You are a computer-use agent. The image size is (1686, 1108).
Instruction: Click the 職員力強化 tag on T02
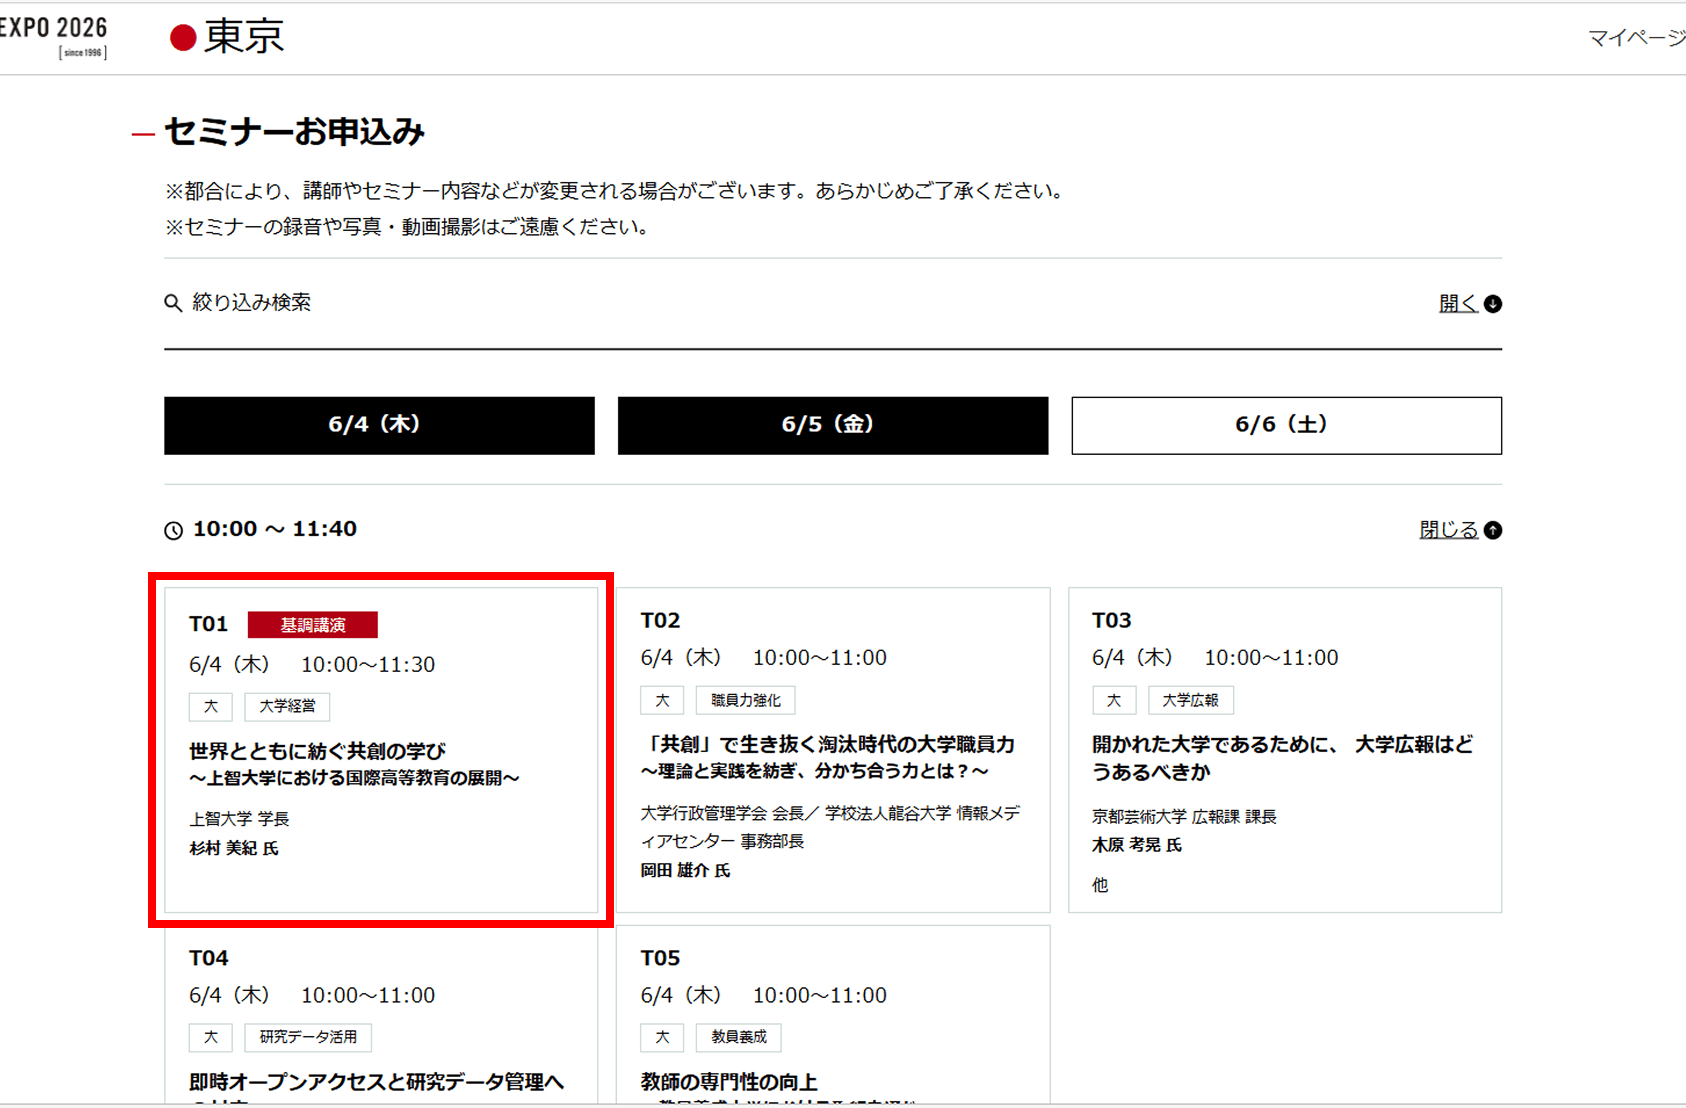745,700
